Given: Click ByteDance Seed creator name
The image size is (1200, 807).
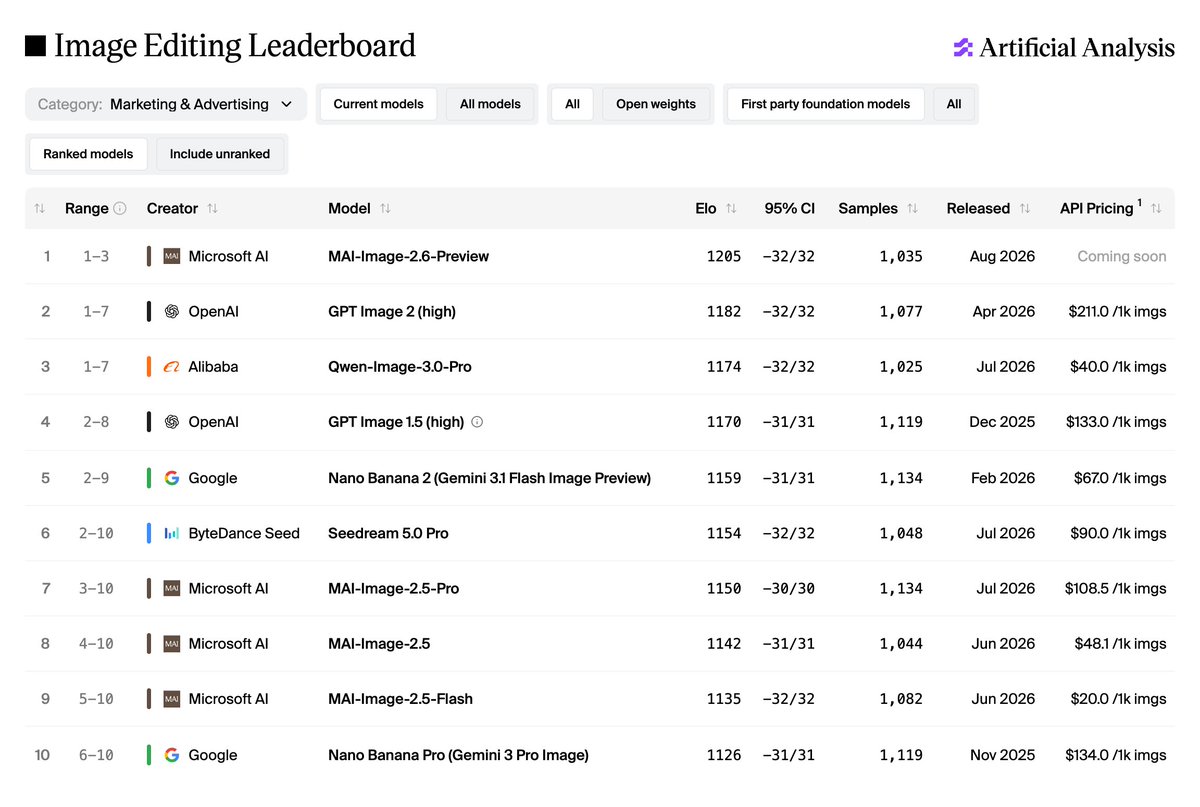Looking at the screenshot, I should (x=244, y=533).
